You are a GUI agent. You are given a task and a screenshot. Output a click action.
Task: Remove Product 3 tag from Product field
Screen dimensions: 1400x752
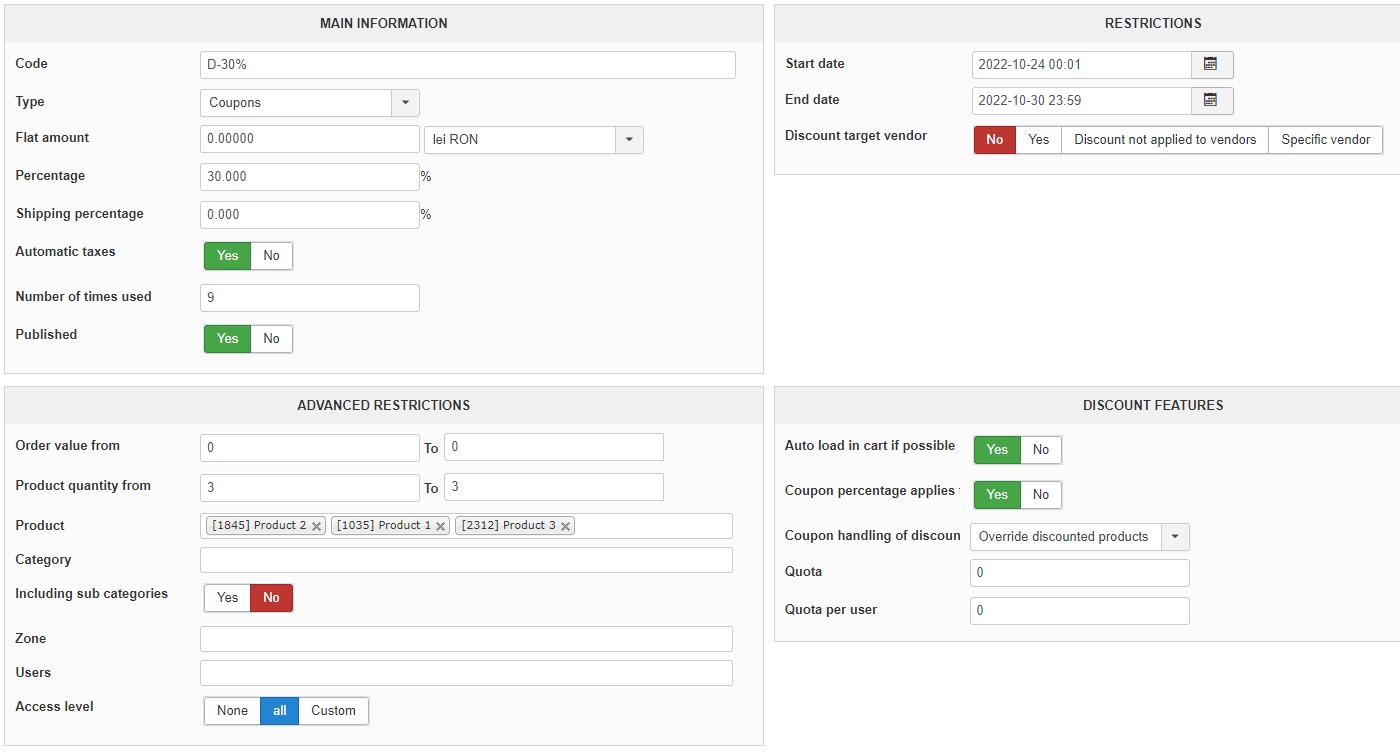565,526
